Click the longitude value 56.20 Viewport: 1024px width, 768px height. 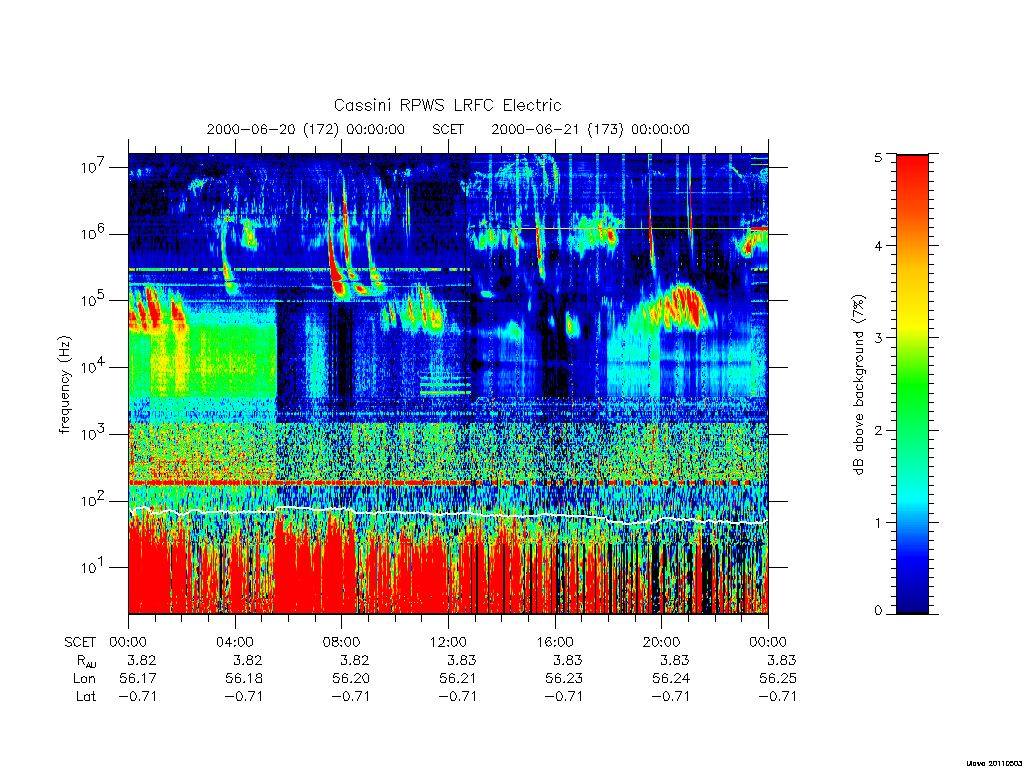click(351, 679)
